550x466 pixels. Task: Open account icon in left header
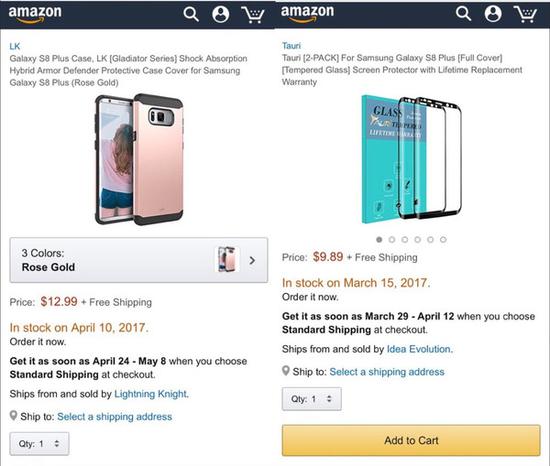pyautogui.click(x=221, y=14)
